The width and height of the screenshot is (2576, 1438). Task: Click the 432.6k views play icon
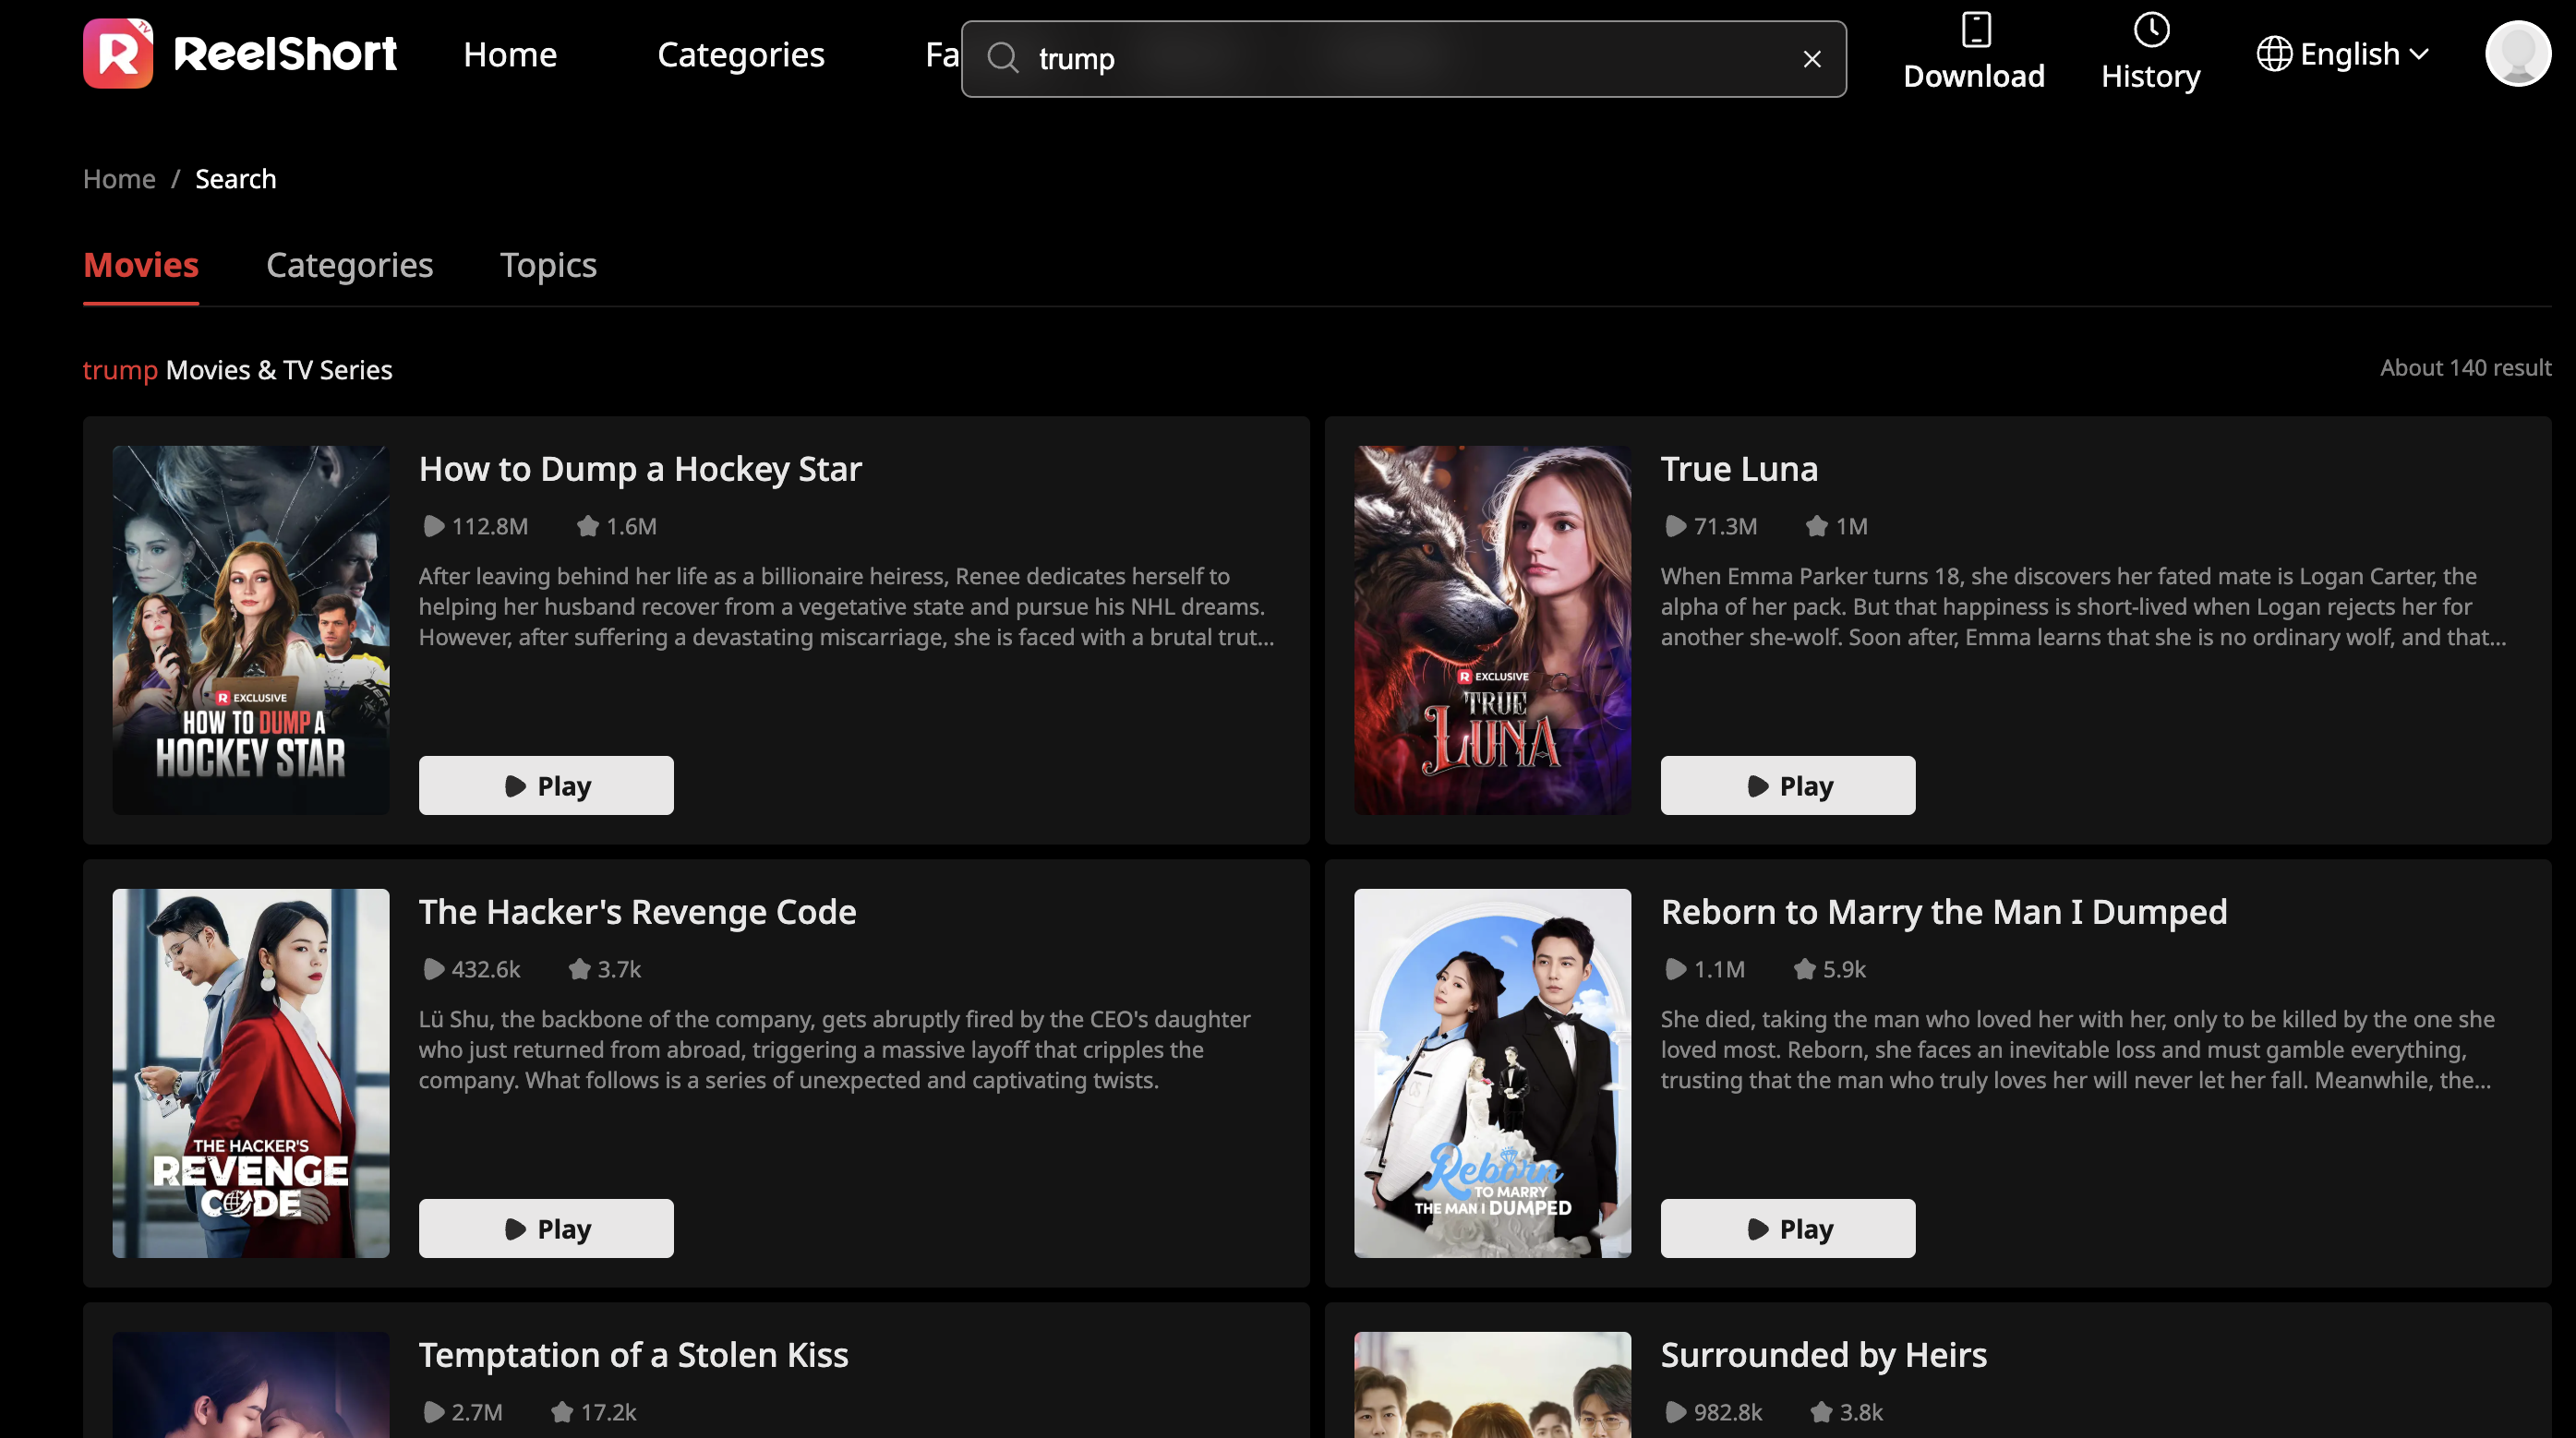click(x=433, y=969)
